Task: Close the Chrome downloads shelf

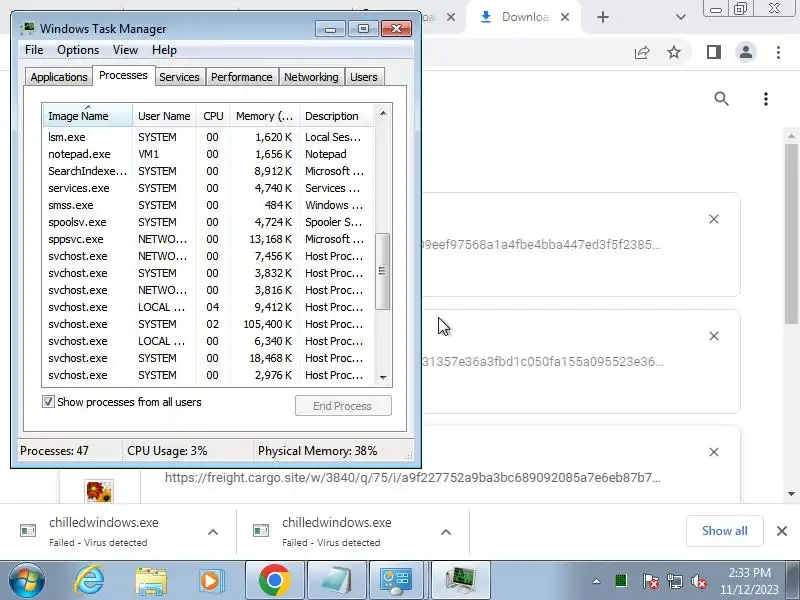Action: pyautogui.click(x=782, y=531)
